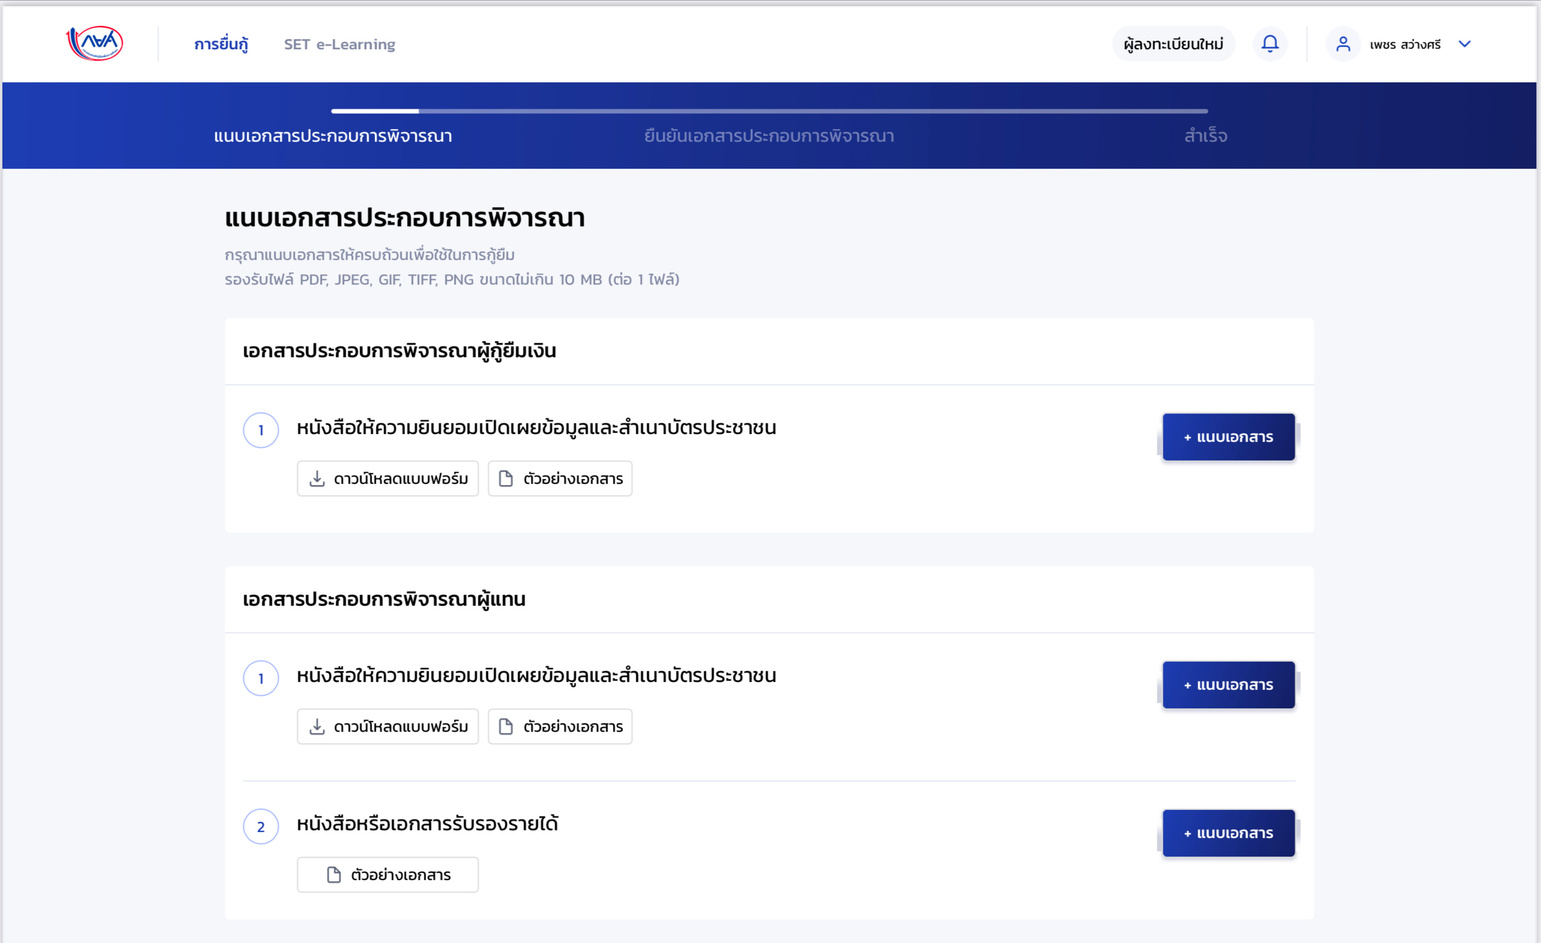The width and height of the screenshot is (1541, 943).
Task: Attach document for representative consent letter
Action: tap(1228, 685)
